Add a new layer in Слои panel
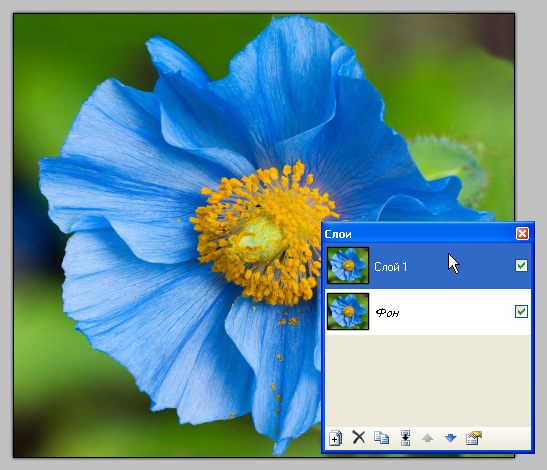547x470 pixels. point(335,438)
